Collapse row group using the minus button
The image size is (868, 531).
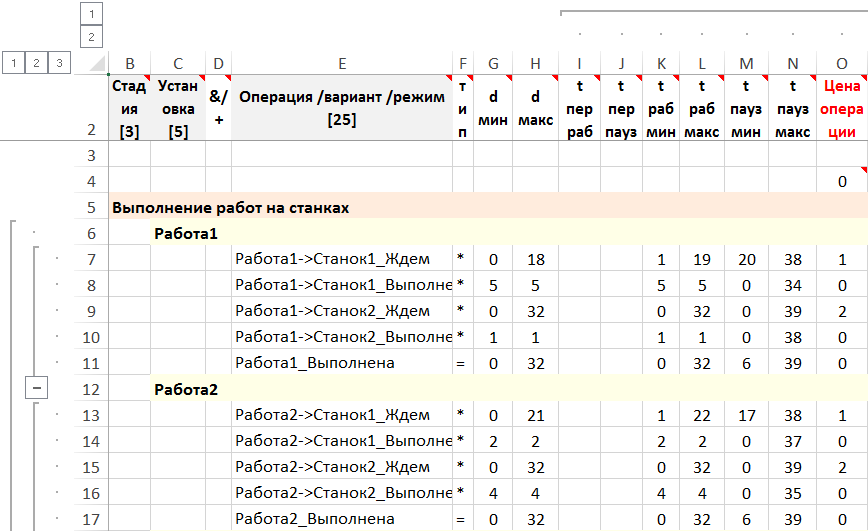(x=34, y=389)
